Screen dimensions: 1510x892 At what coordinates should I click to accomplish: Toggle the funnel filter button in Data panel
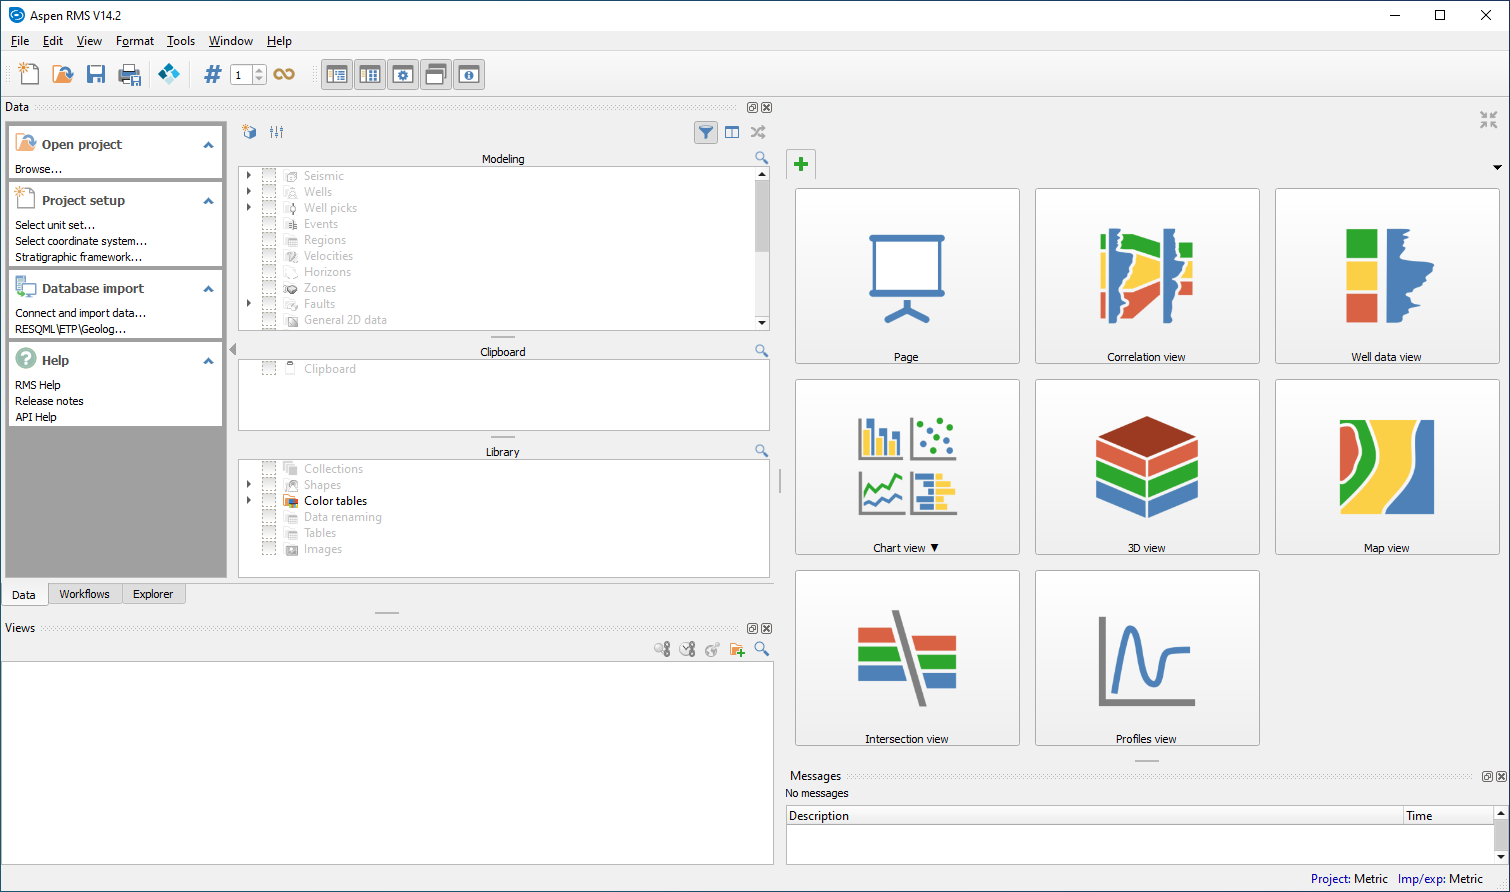click(x=706, y=132)
